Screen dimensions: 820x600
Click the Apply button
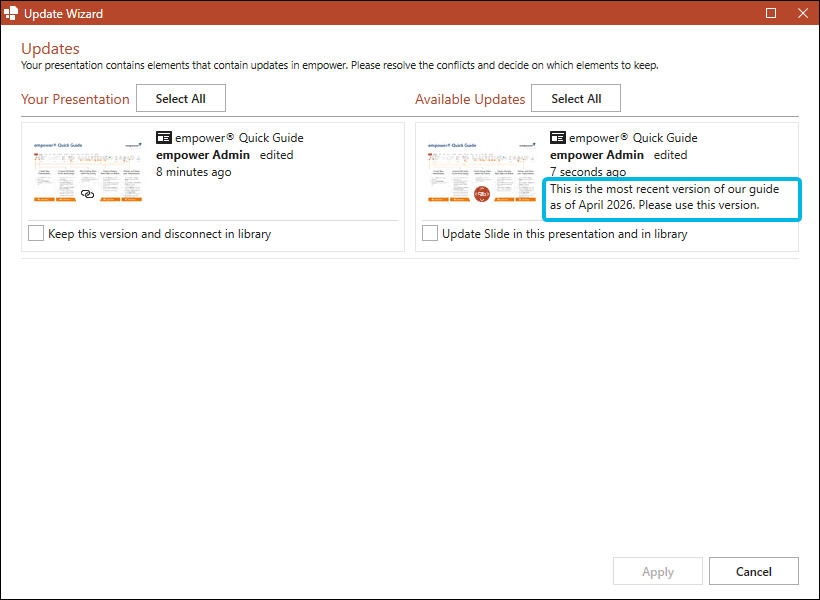[658, 571]
